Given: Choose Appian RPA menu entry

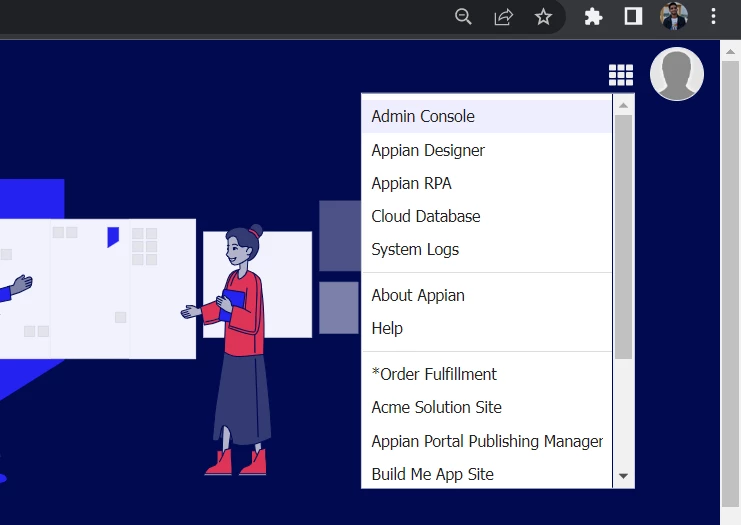Looking at the screenshot, I should [487, 183].
